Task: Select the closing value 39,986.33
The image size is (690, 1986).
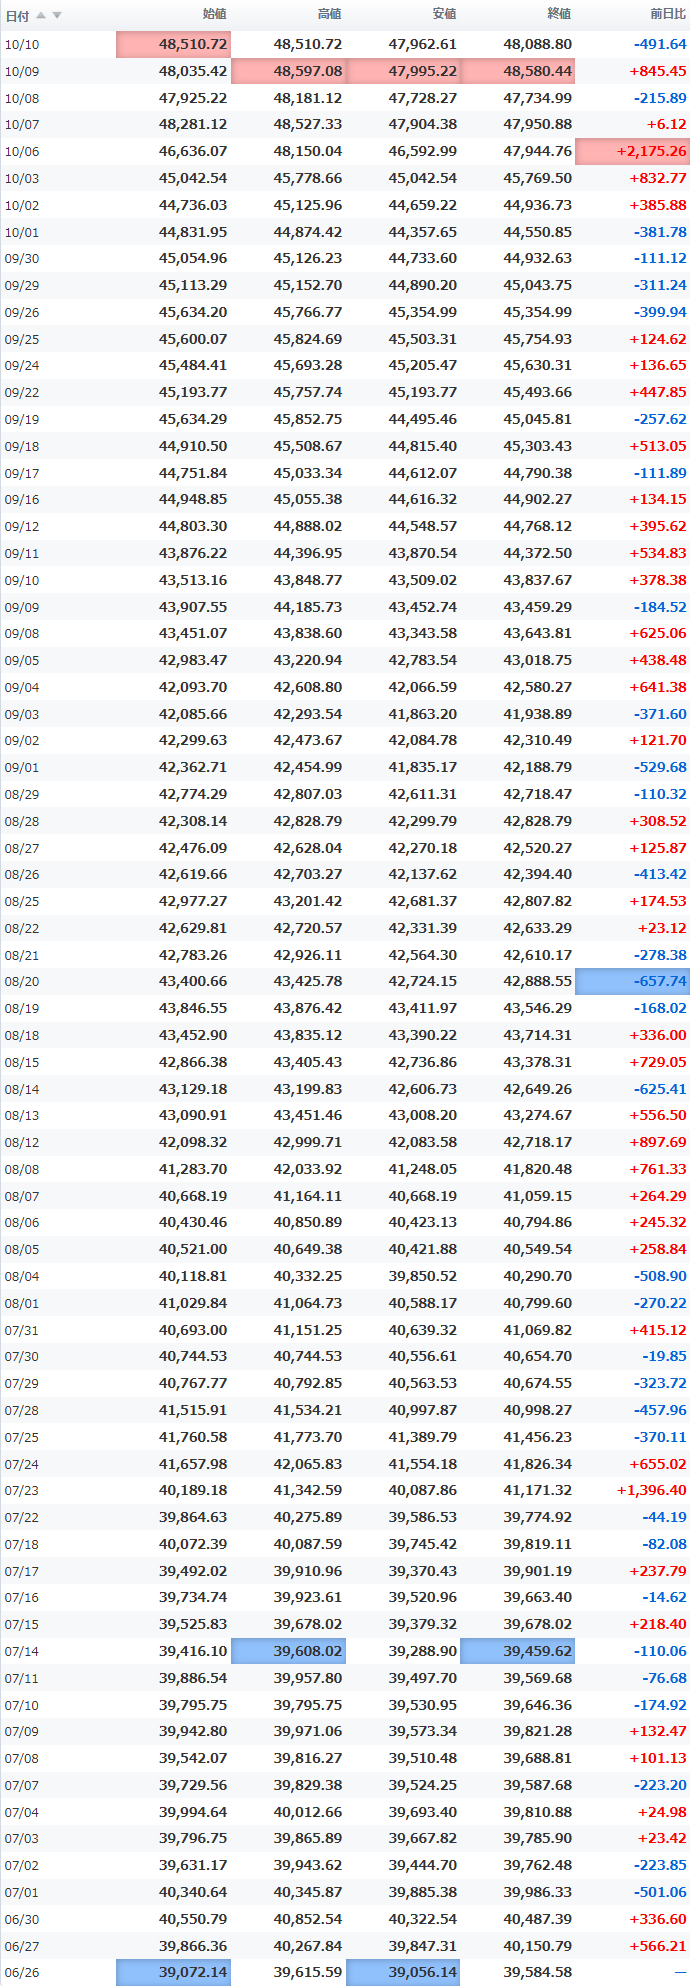Action: pos(538,1892)
